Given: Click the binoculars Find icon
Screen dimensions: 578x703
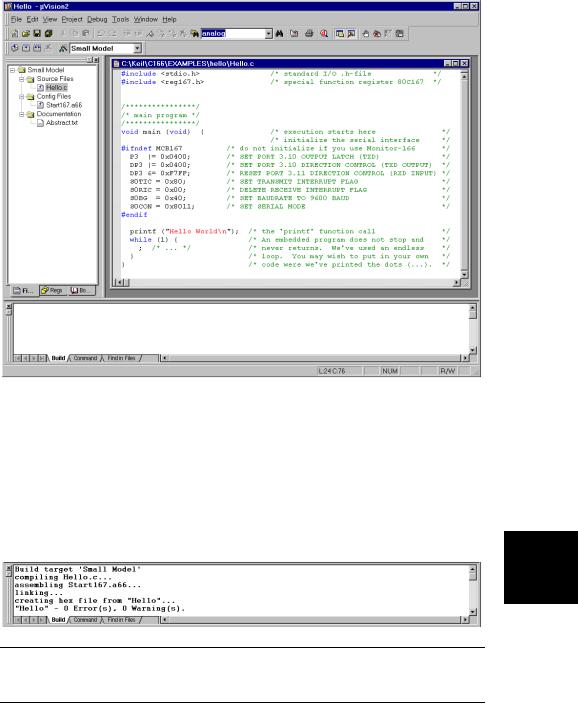Looking at the screenshot, I should click(279, 34).
